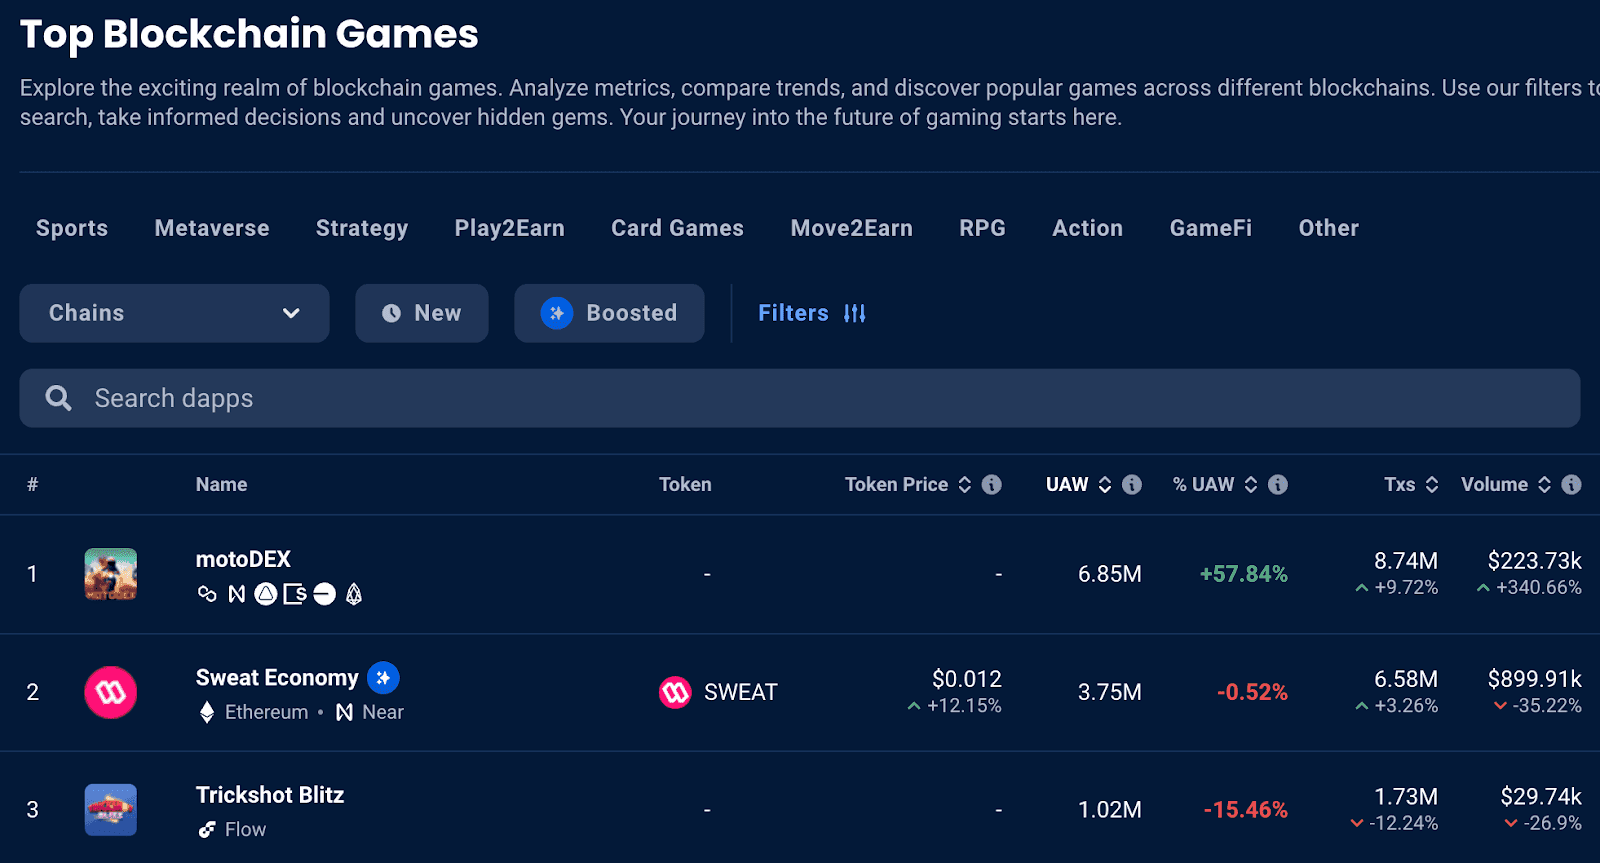Image resolution: width=1600 pixels, height=863 pixels.
Task: Click the blue Boosted star icon
Action: coord(557,313)
